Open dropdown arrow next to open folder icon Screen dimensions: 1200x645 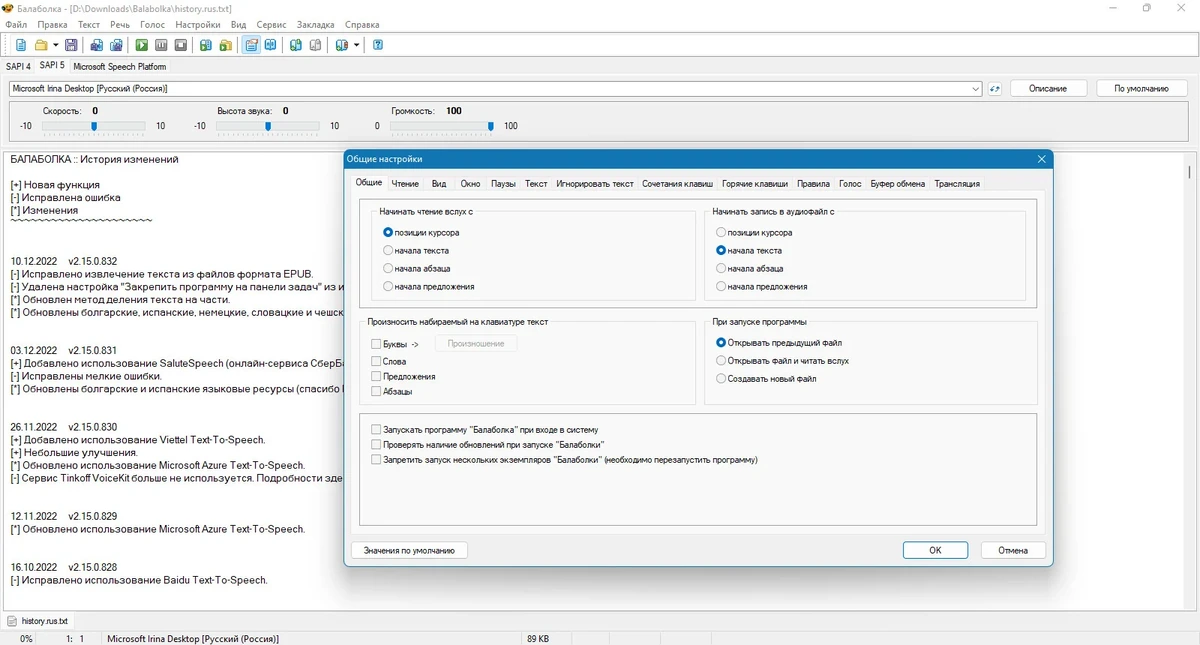click(56, 45)
